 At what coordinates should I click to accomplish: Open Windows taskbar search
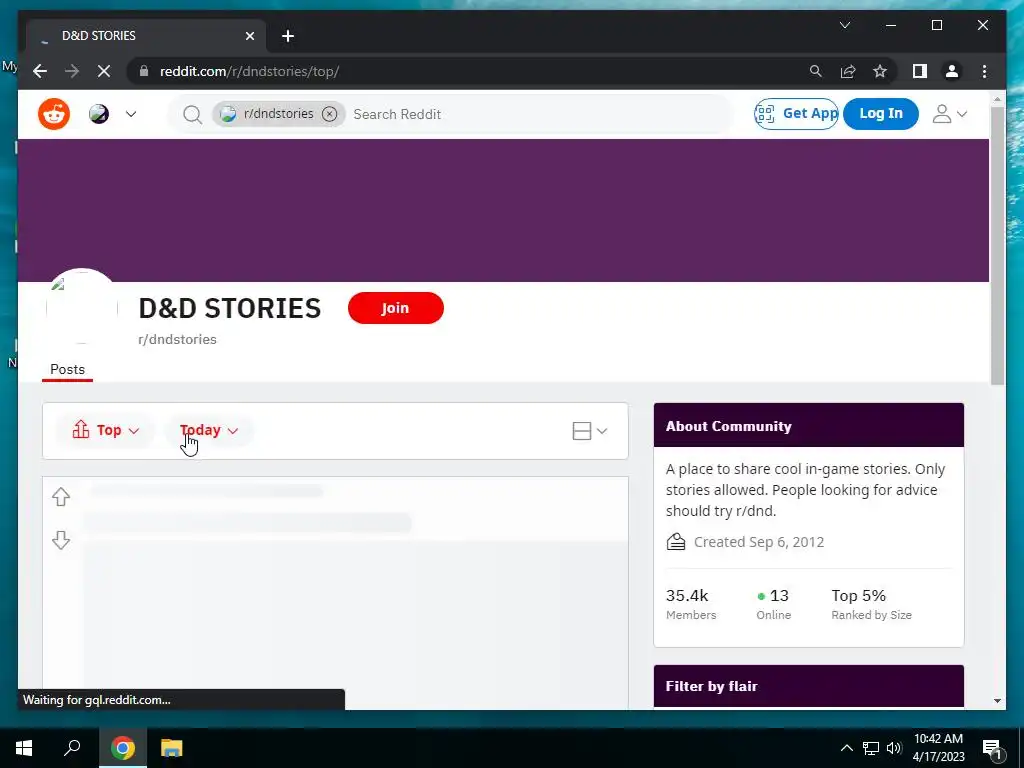pos(72,748)
